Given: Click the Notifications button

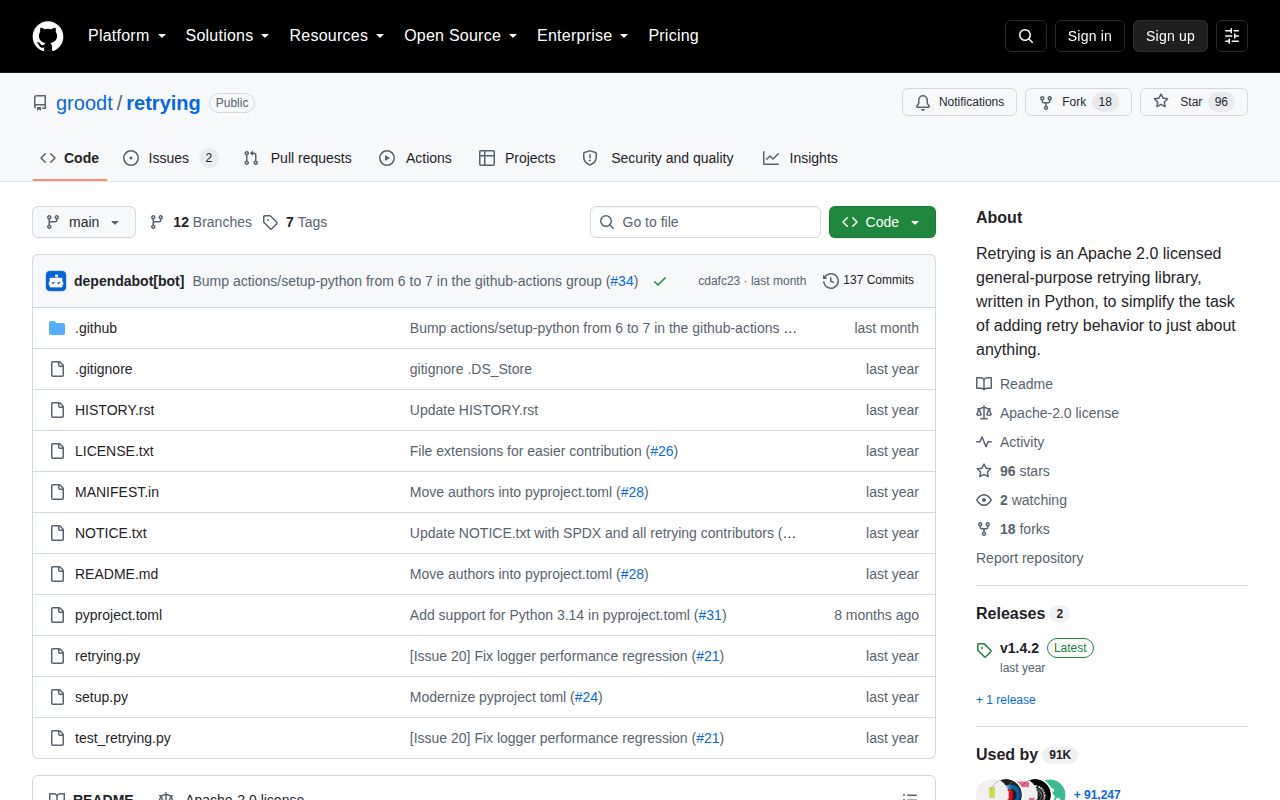Looking at the screenshot, I should tap(959, 102).
